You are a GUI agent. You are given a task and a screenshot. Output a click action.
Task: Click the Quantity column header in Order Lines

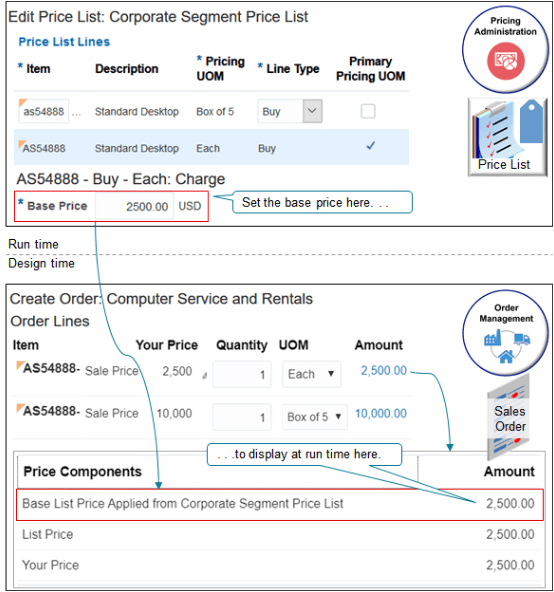(x=242, y=345)
